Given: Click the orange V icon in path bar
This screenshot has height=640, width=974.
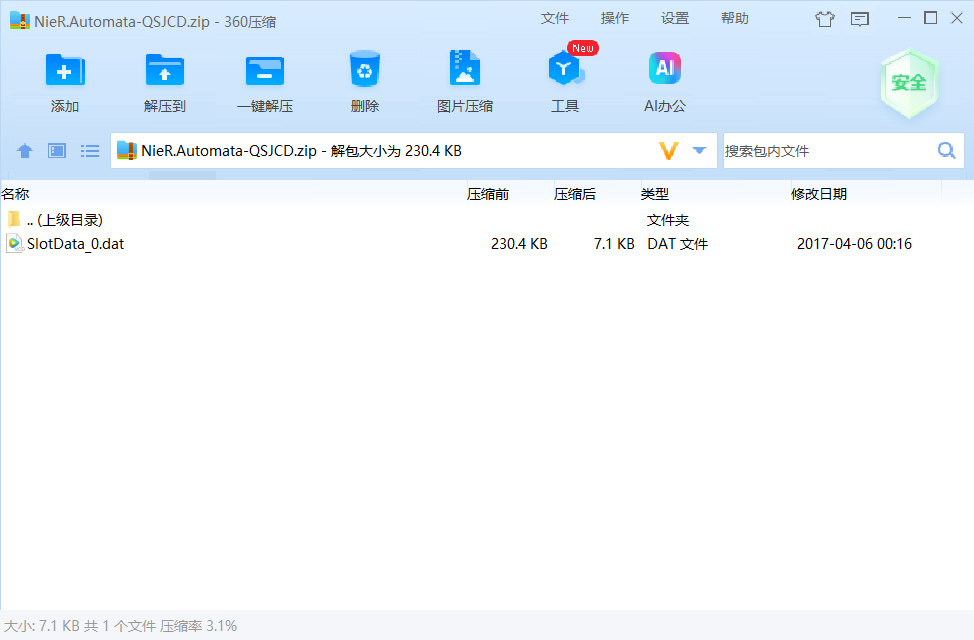Looking at the screenshot, I should tap(668, 150).
